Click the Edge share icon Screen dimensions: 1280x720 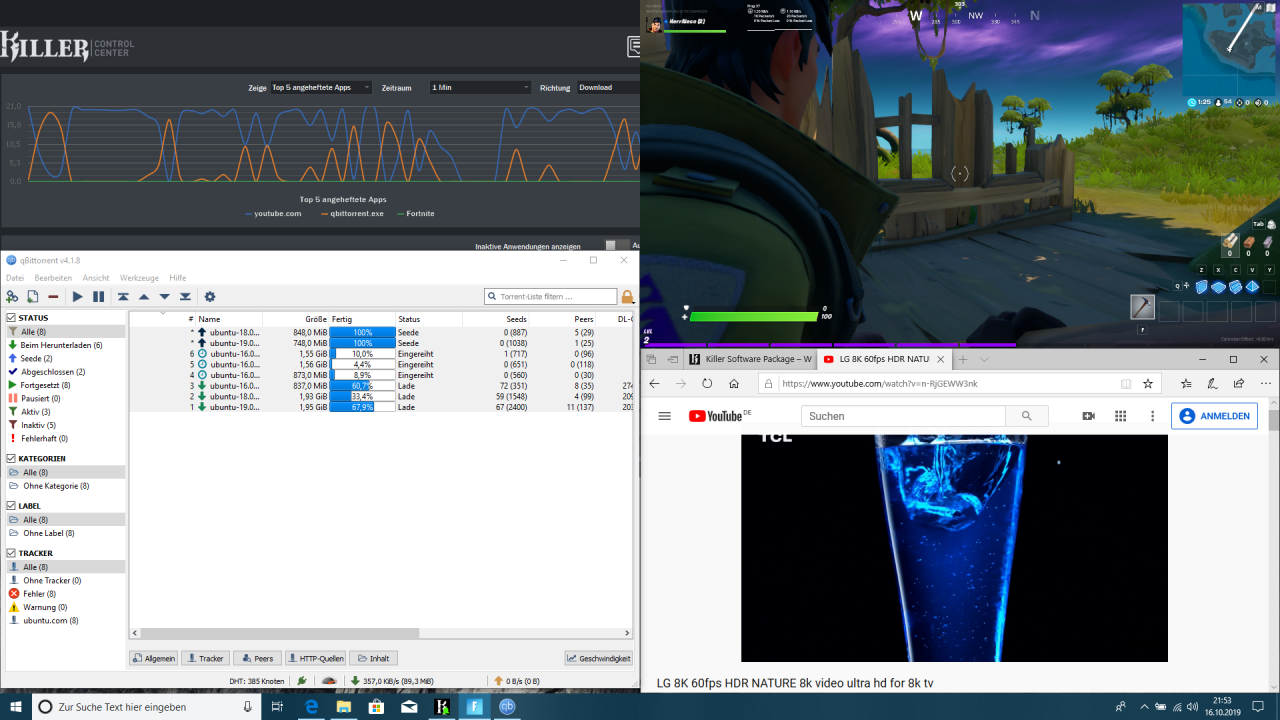click(1239, 384)
